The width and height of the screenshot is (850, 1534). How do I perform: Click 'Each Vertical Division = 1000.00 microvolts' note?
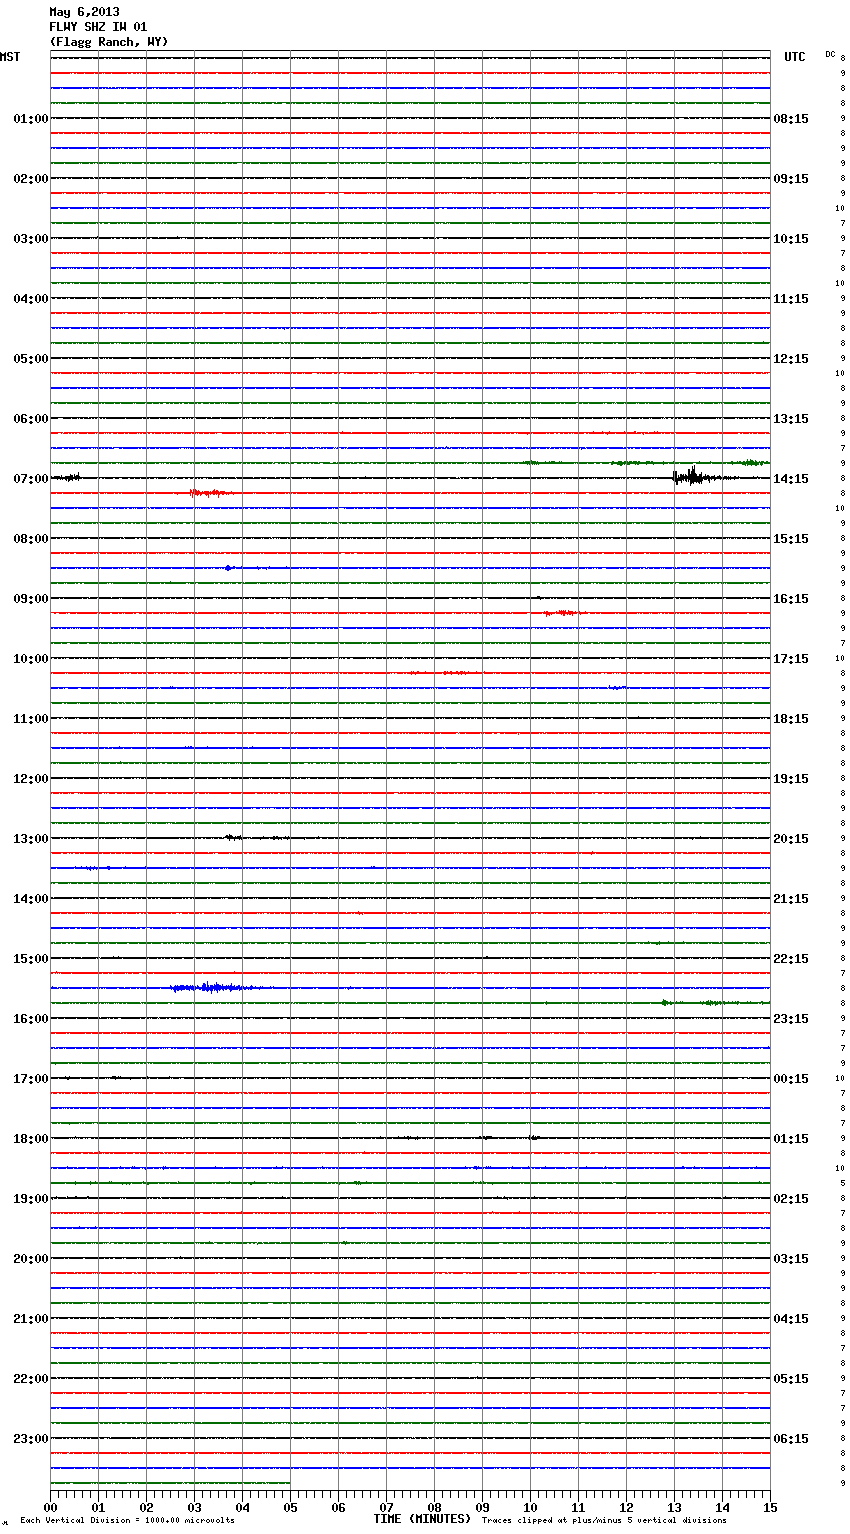point(127,1521)
